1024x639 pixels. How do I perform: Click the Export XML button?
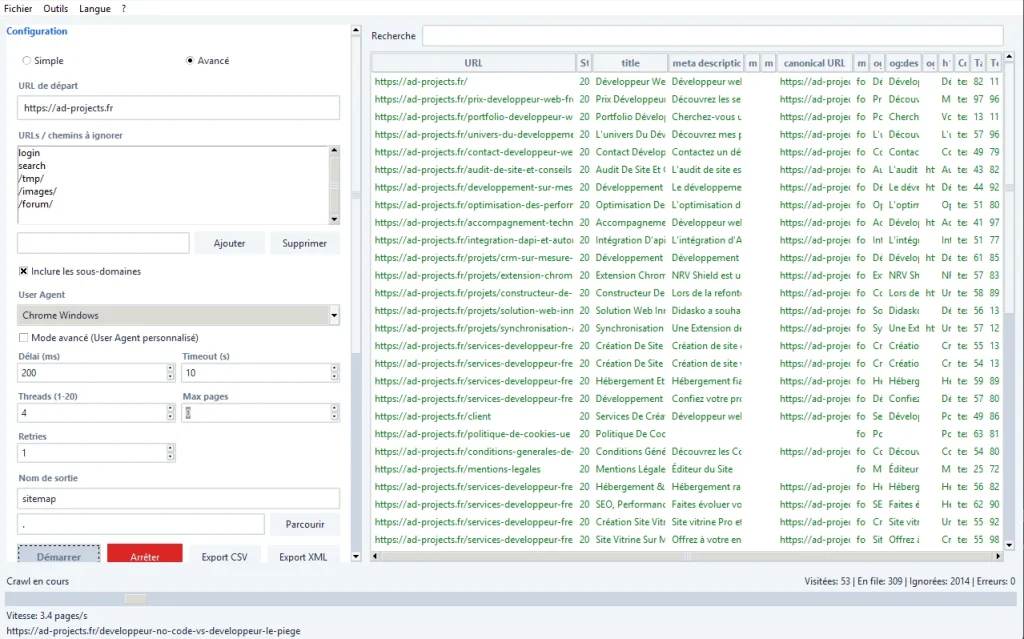pyautogui.click(x=303, y=555)
